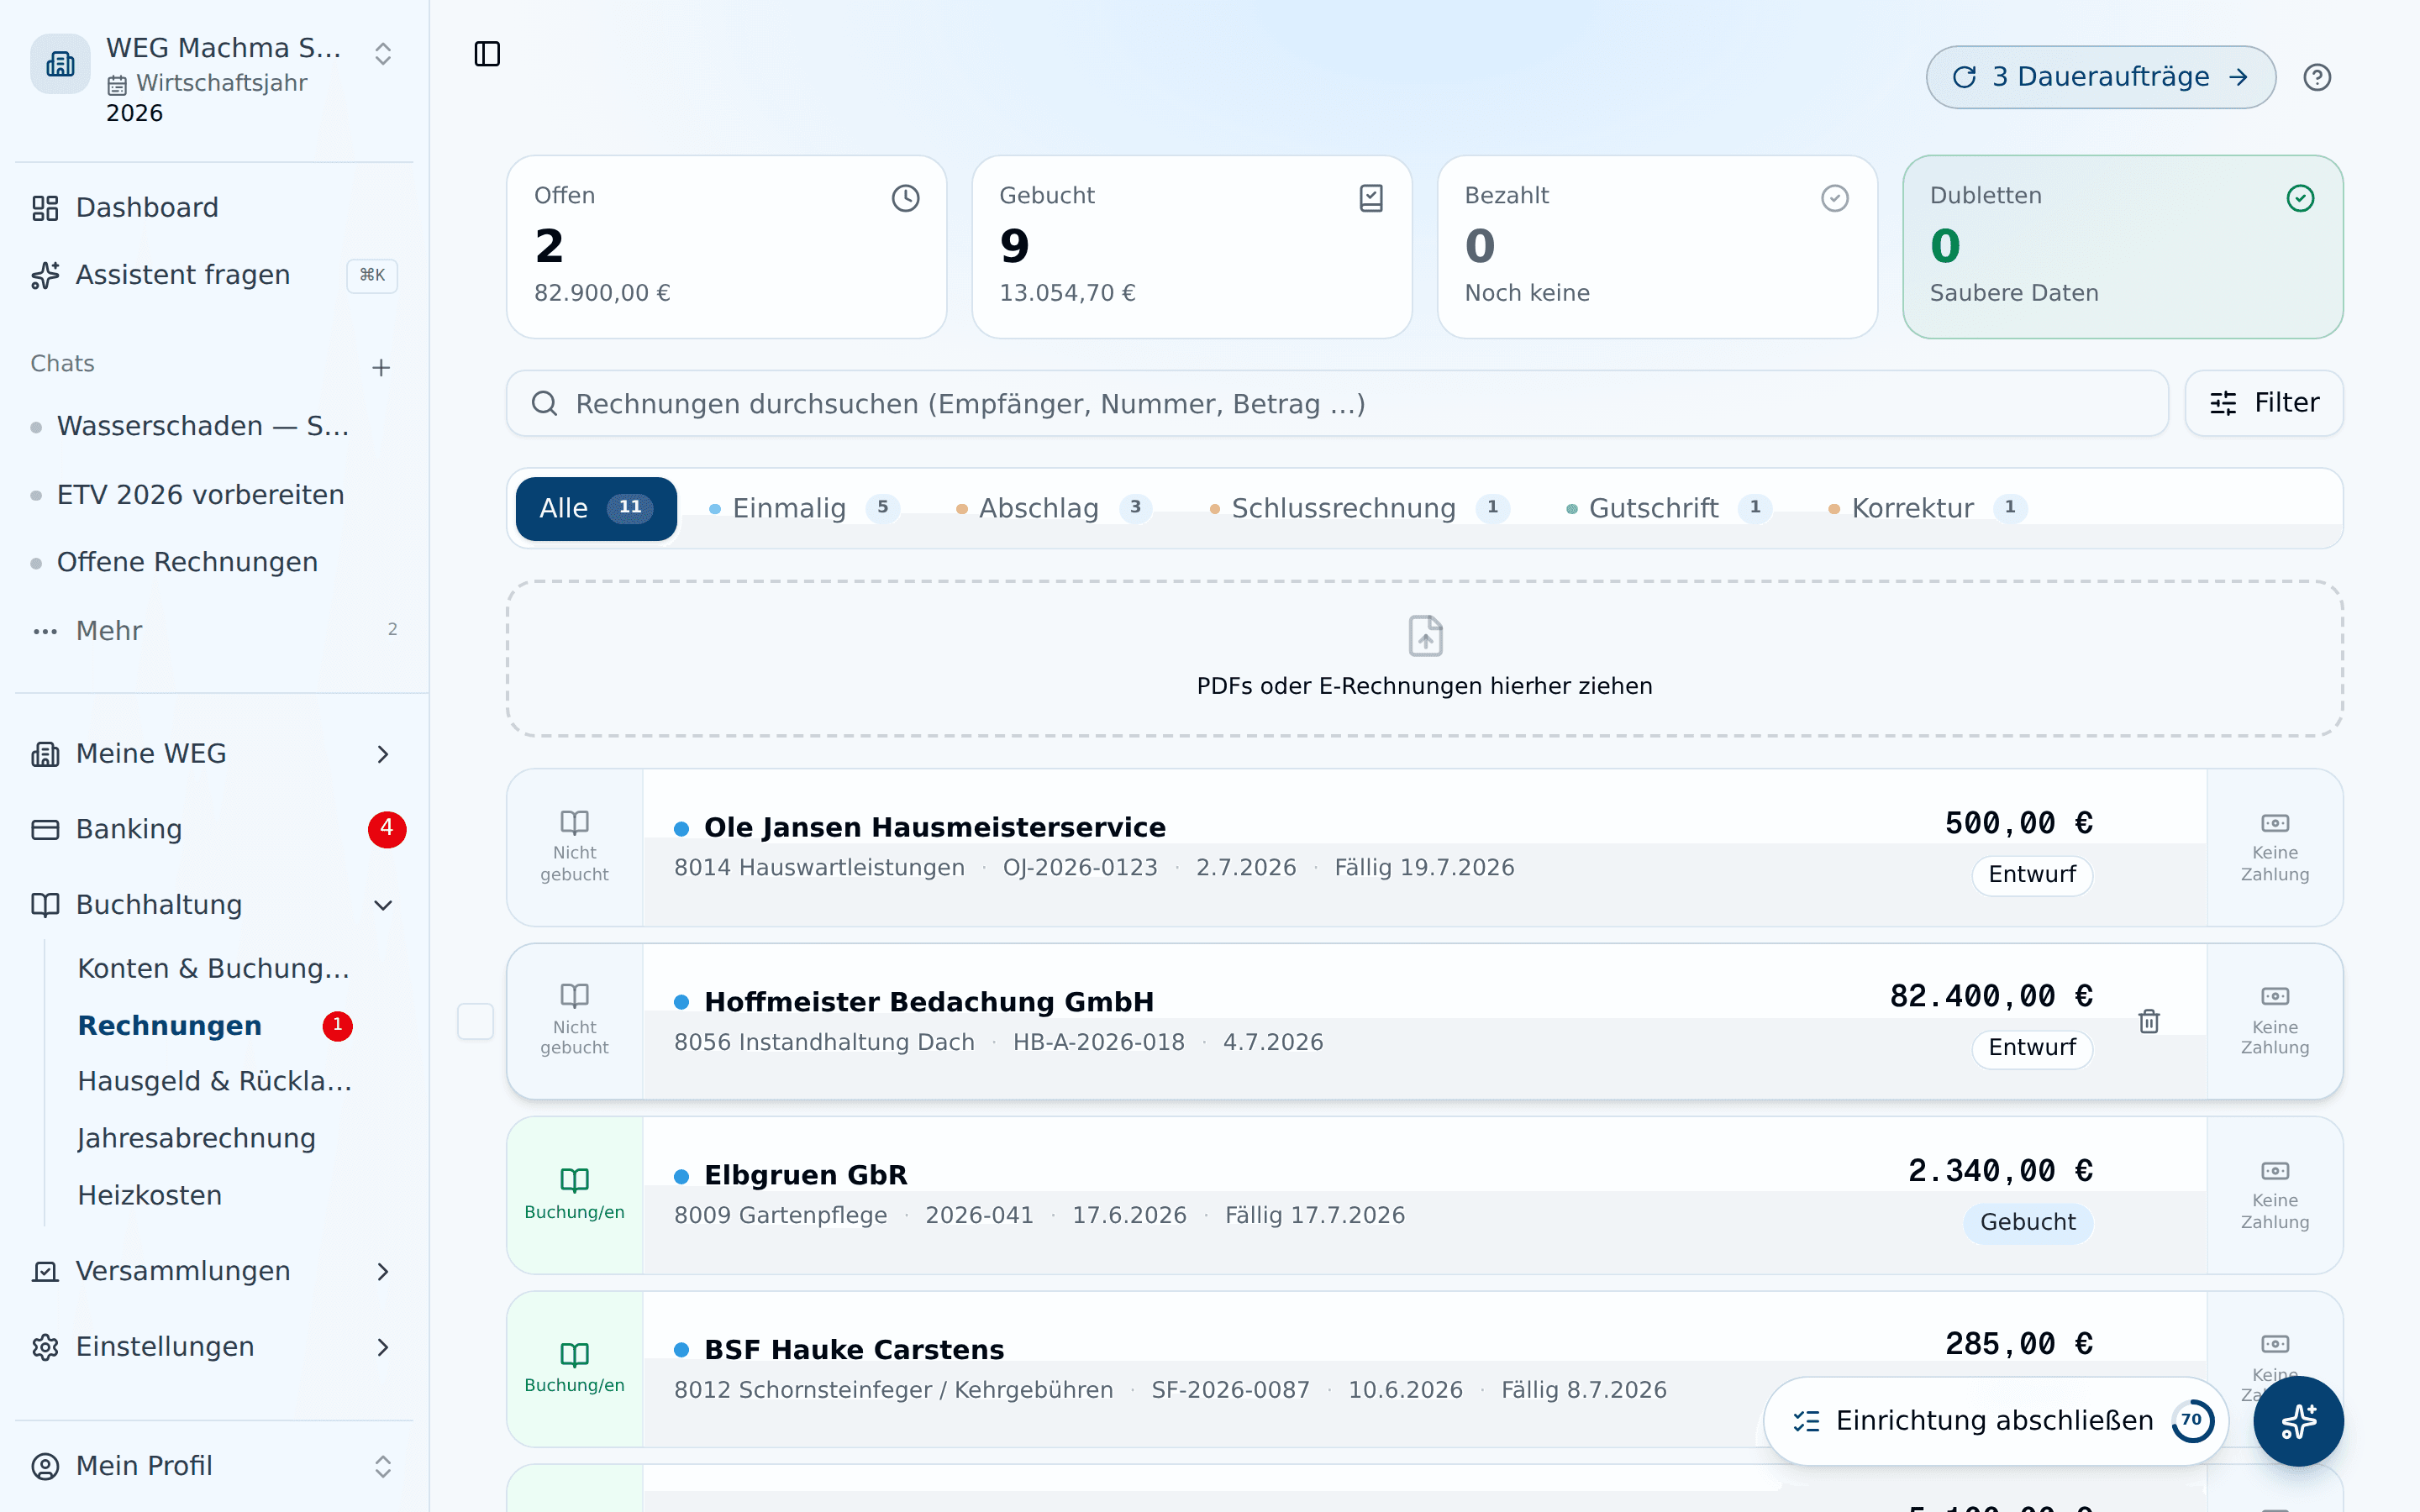Expand the Versammlungen section

pos(214,1271)
